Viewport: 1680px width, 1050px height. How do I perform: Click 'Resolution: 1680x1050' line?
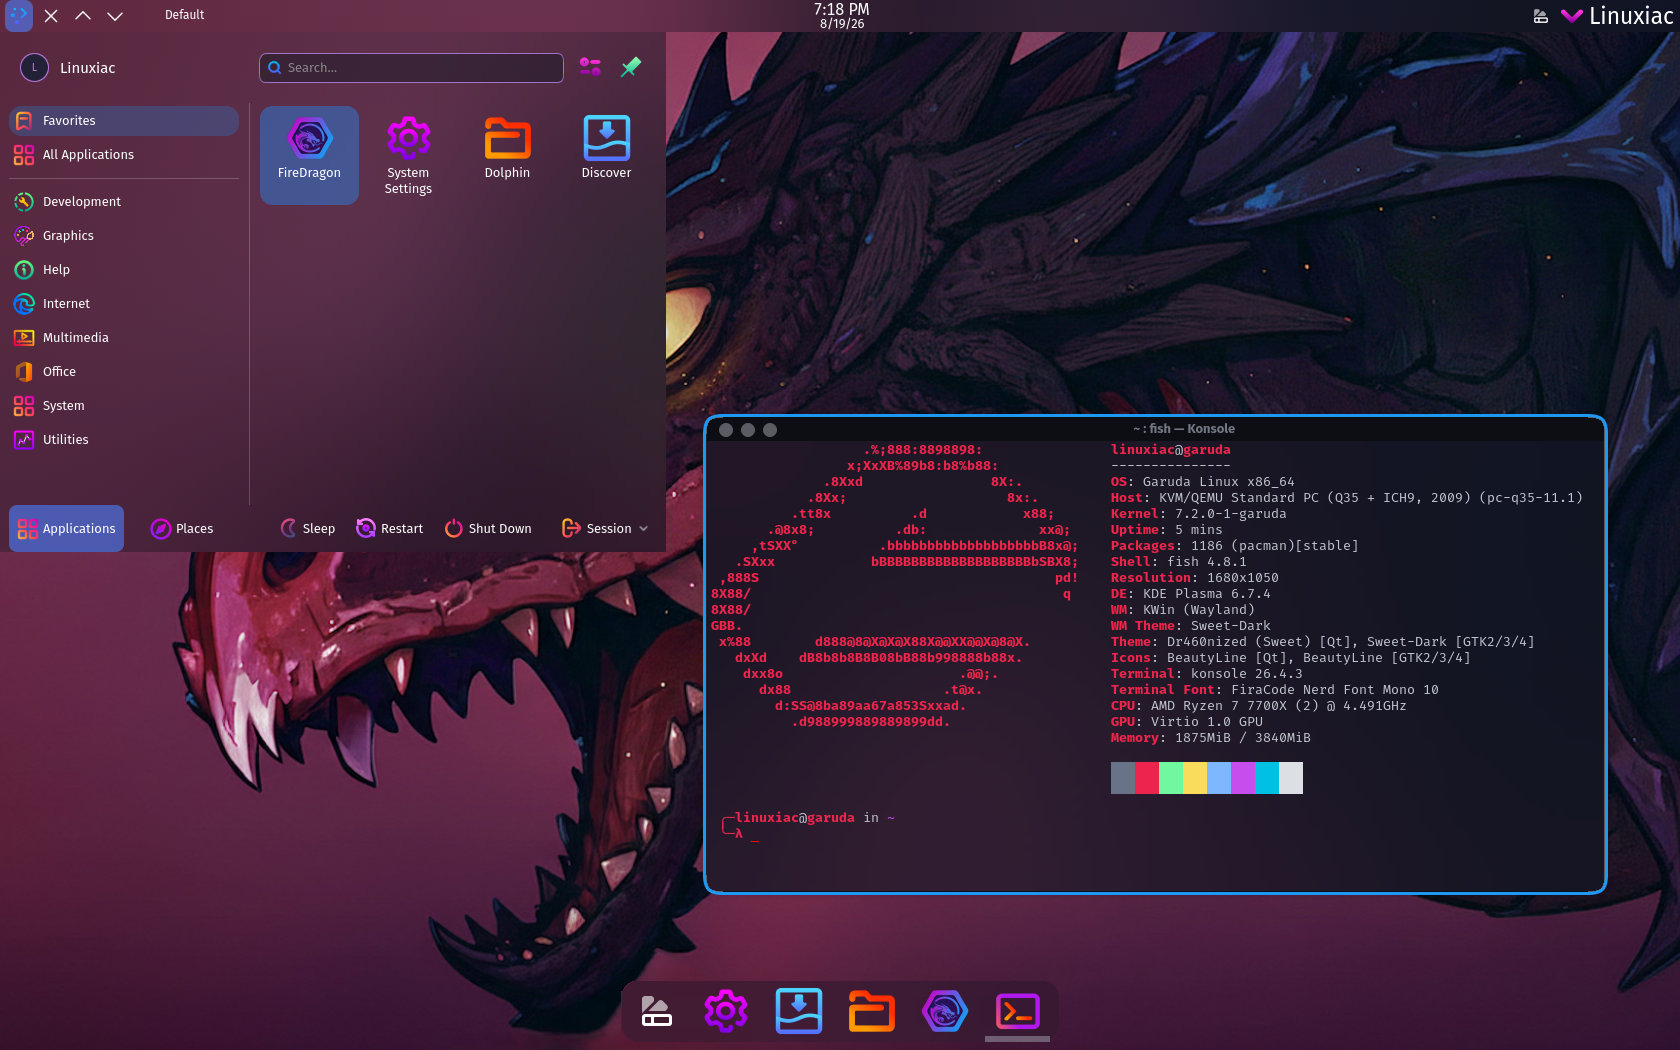pos(1195,578)
